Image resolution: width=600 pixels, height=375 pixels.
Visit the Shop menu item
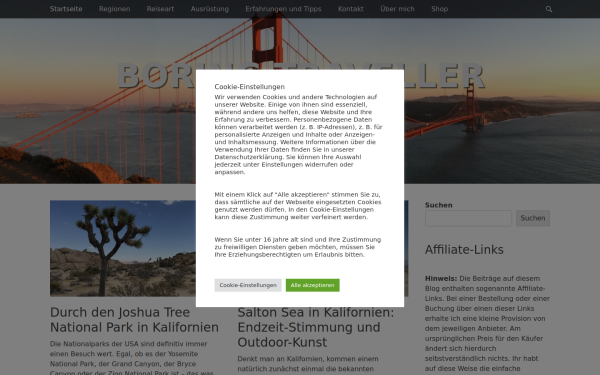coord(439,9)
